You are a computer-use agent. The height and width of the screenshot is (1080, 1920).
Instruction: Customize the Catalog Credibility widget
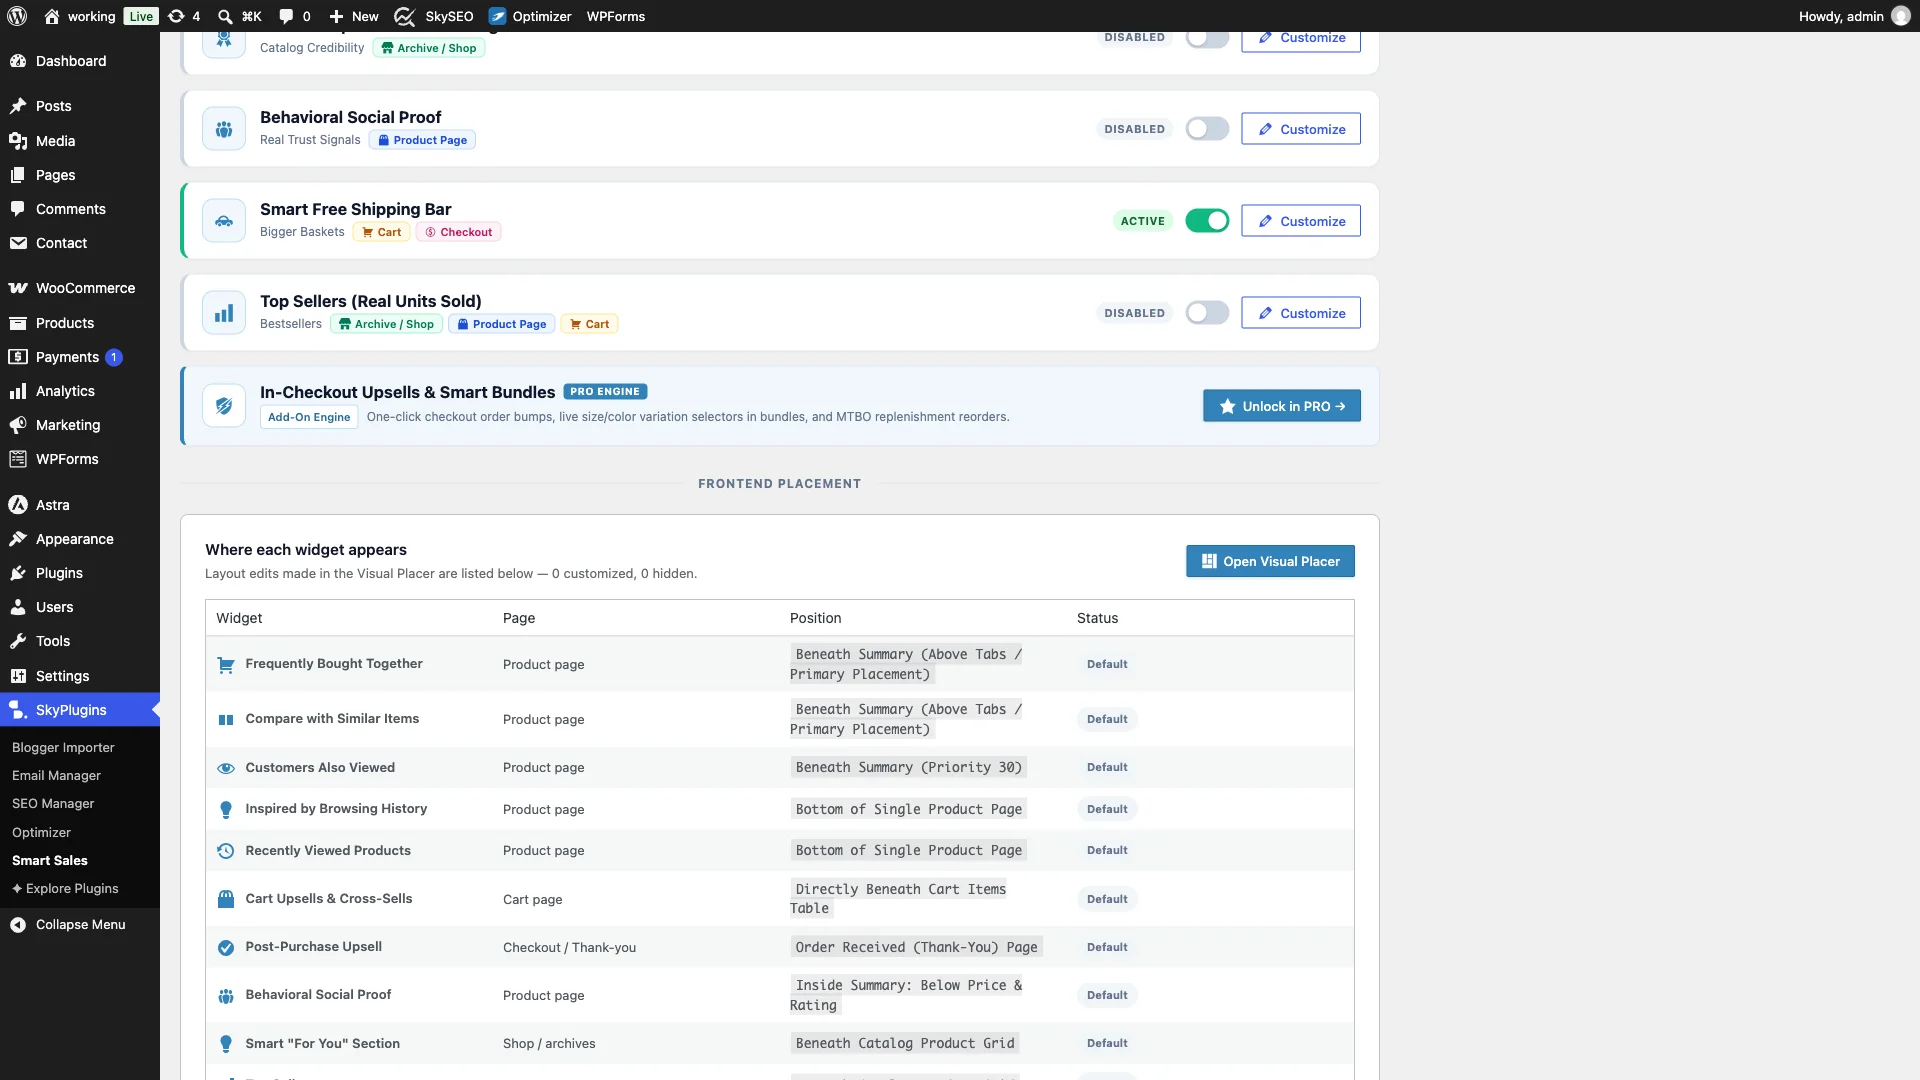pos(1301,41)
